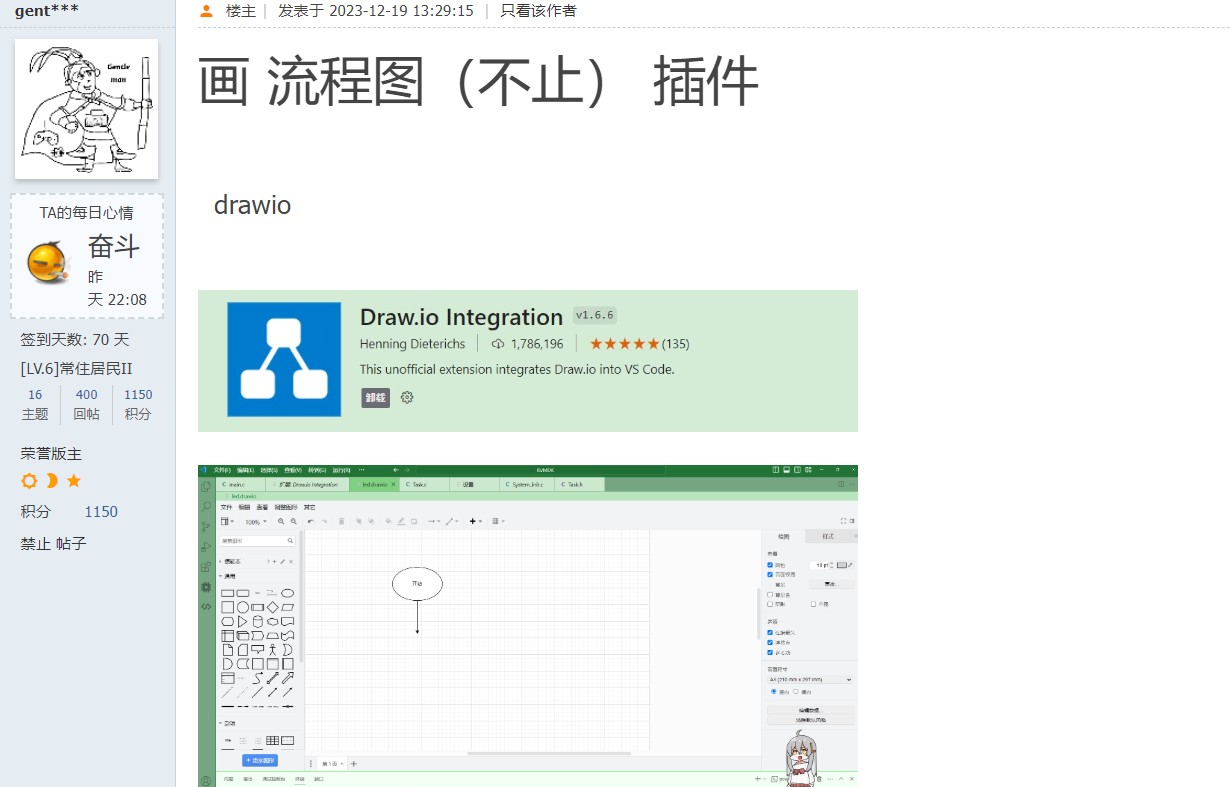Click the redo arrow in draw.io toolbar

click(x=324, y=521)
